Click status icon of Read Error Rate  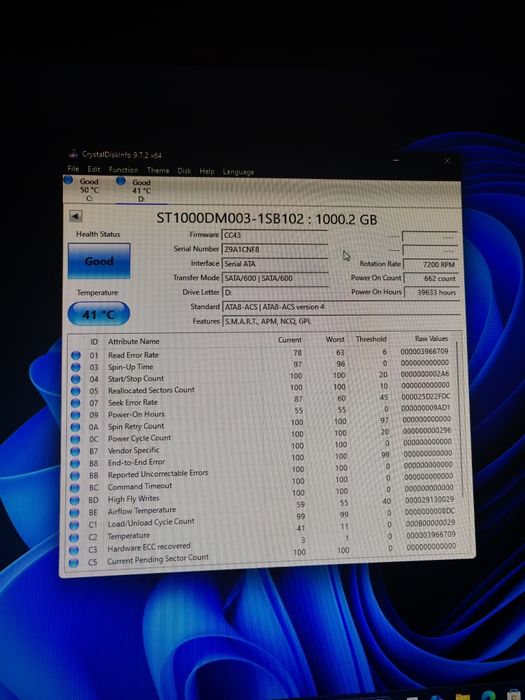tap(75, 355)
